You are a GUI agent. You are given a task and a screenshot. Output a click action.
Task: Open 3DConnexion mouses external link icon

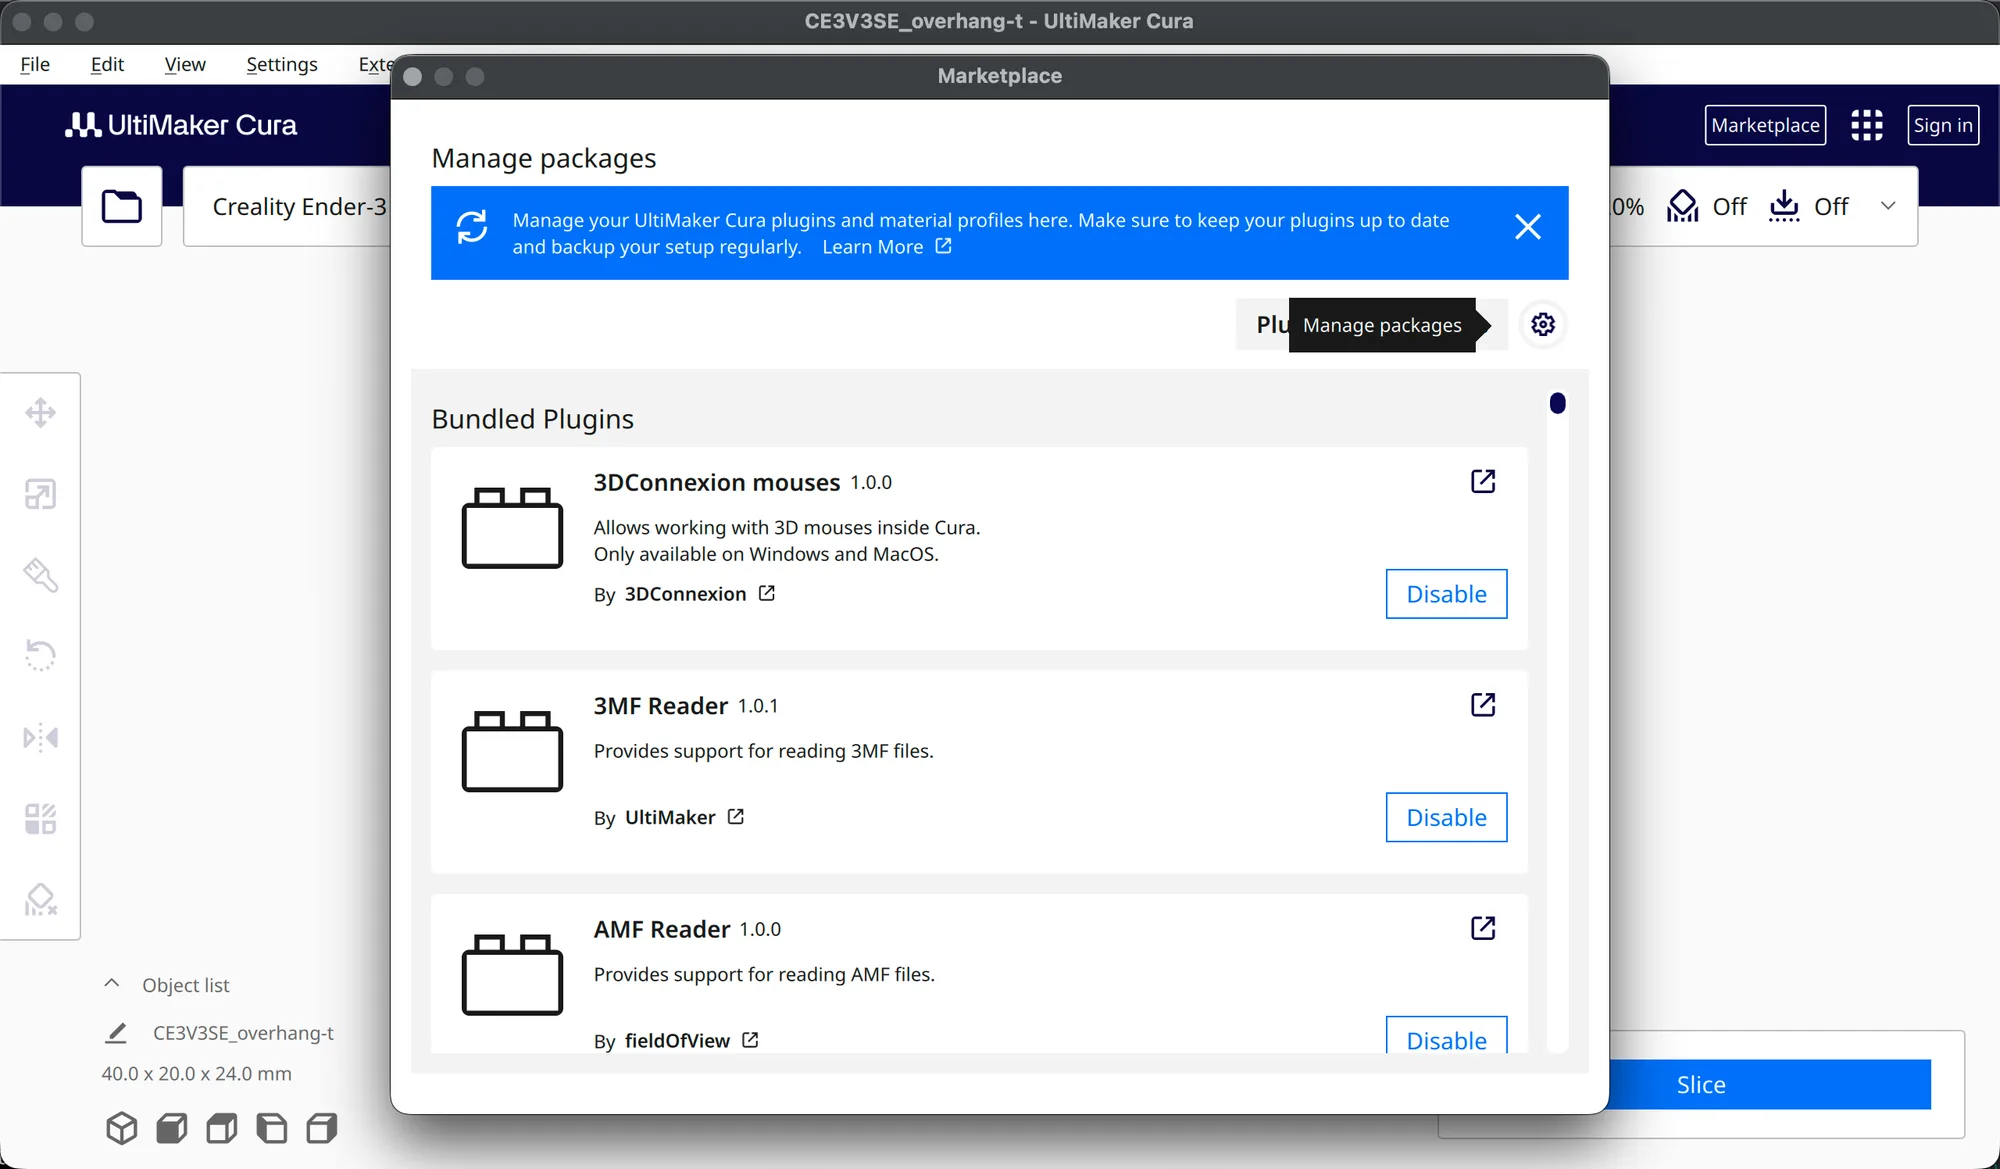[x=1483, y=481]
